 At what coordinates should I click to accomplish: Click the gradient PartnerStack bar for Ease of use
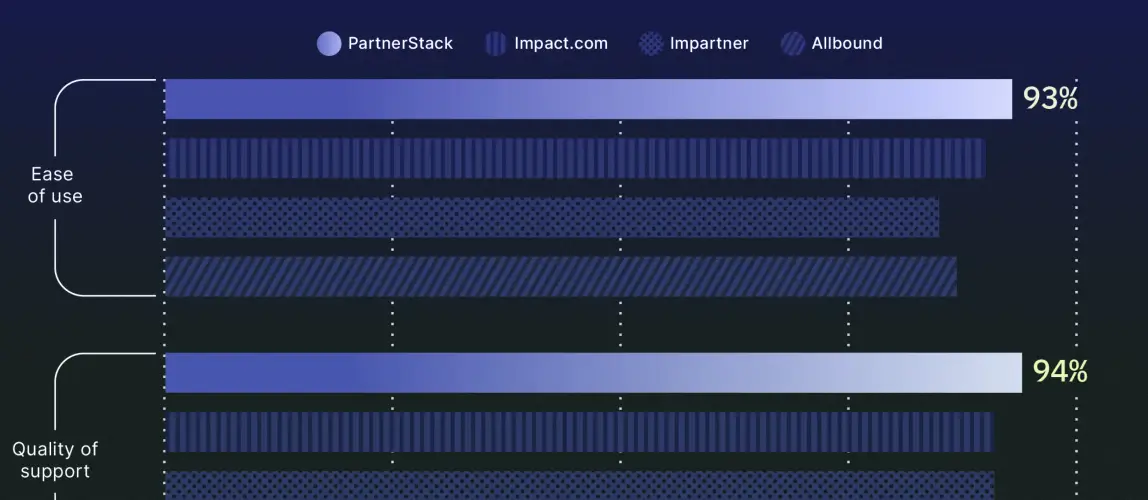click(588, 99)
